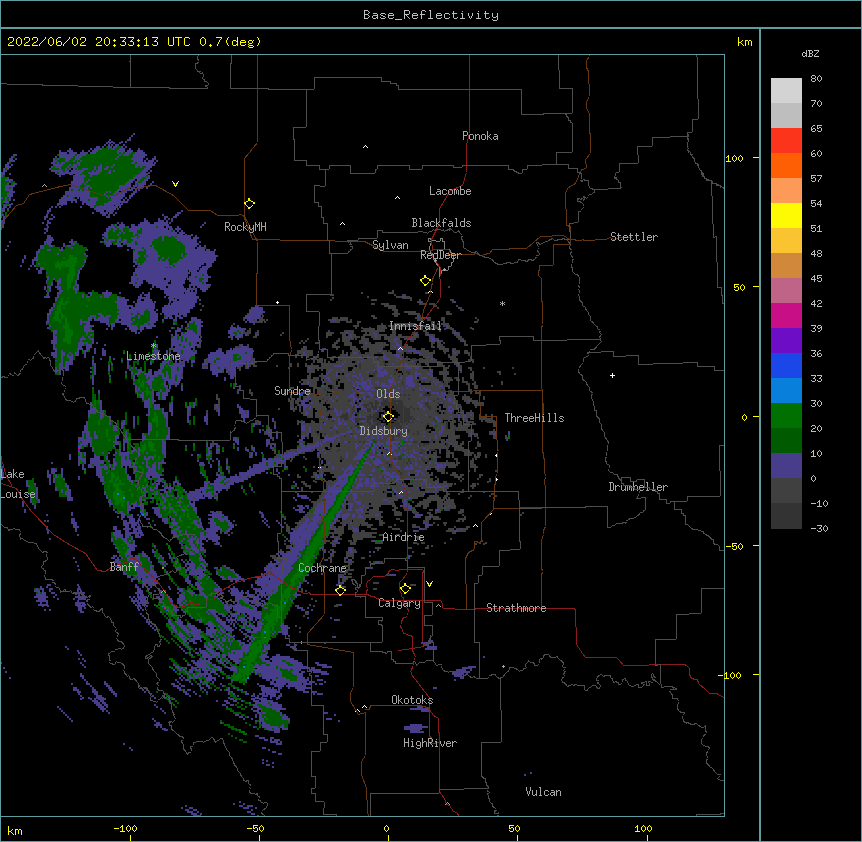Click the RockyMH label

(245, 227)
